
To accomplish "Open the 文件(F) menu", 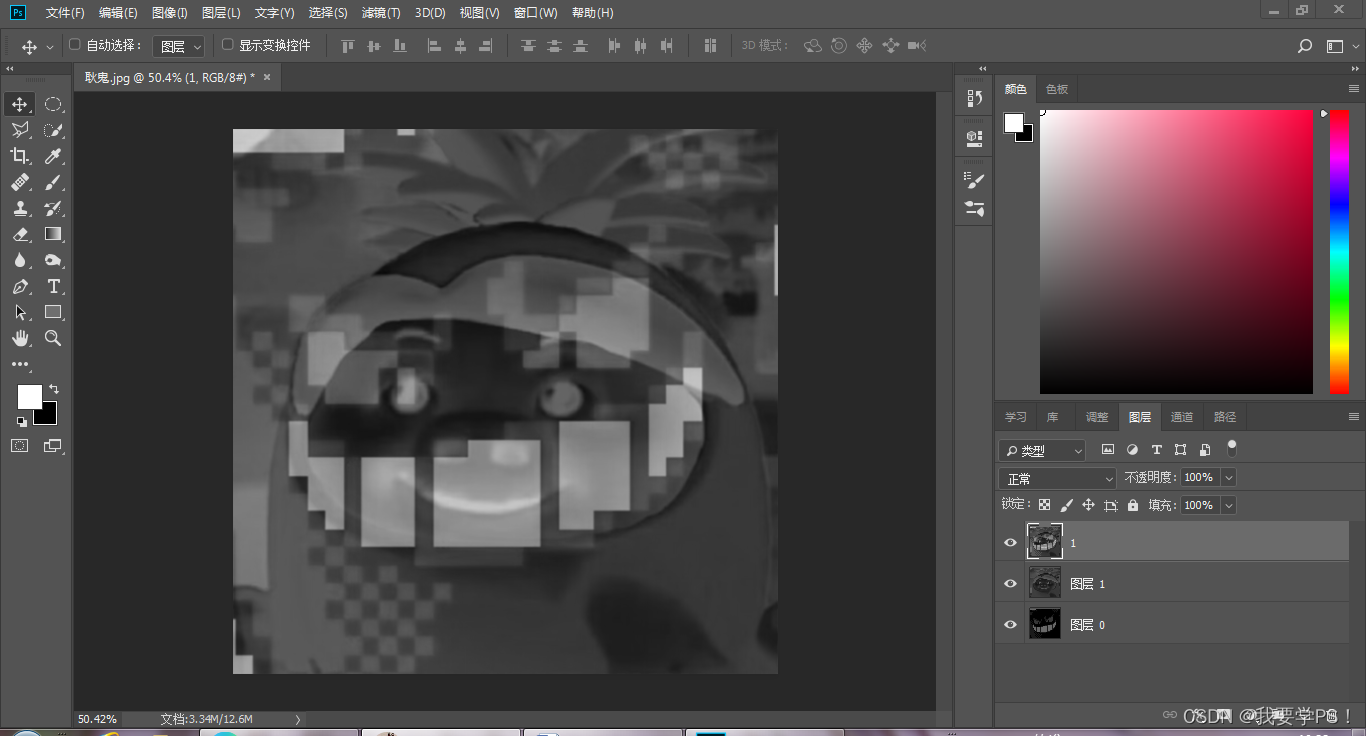I will point(65,13).
